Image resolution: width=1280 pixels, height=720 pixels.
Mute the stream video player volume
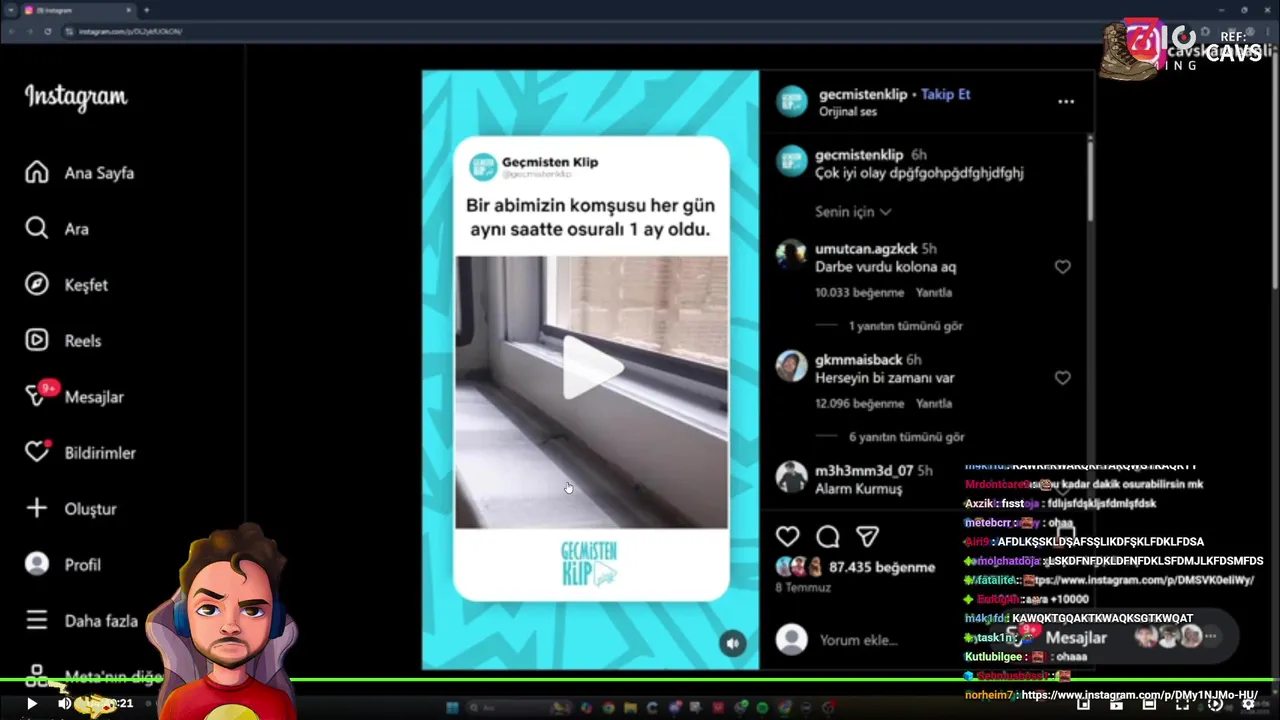click(65, 704)
